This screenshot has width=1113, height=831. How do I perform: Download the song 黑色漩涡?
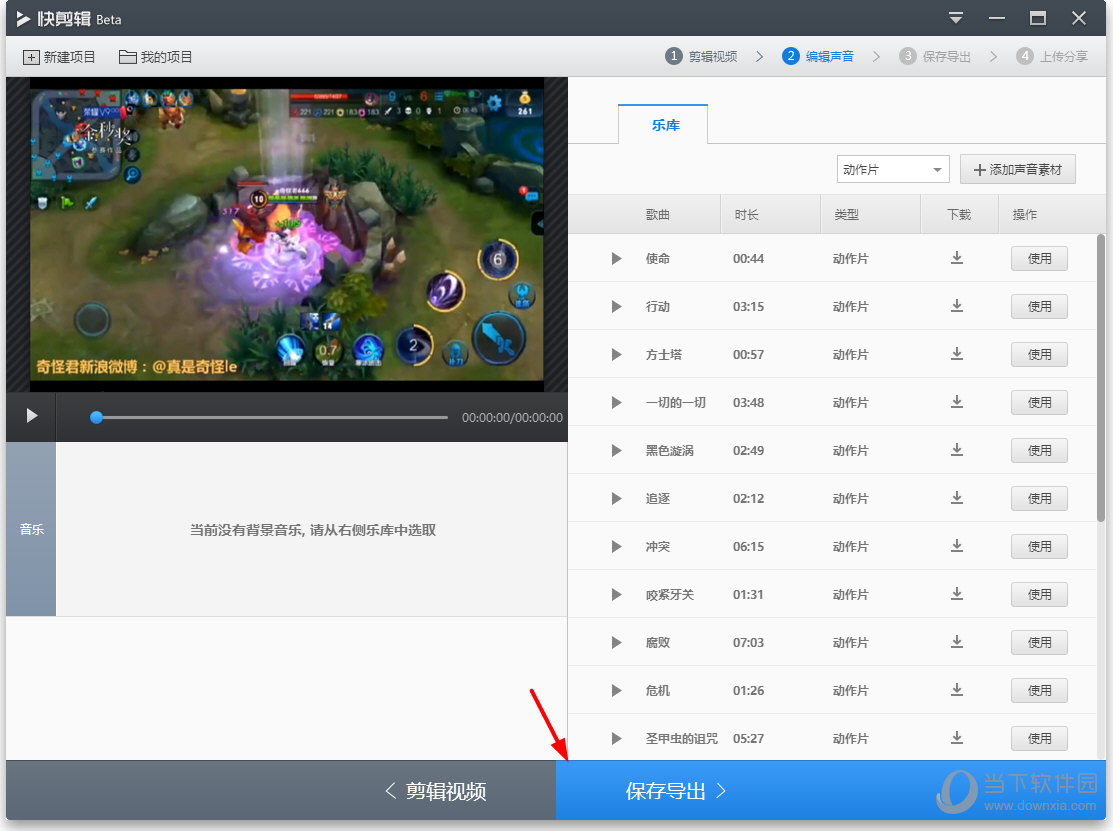[x=957, y=450]
